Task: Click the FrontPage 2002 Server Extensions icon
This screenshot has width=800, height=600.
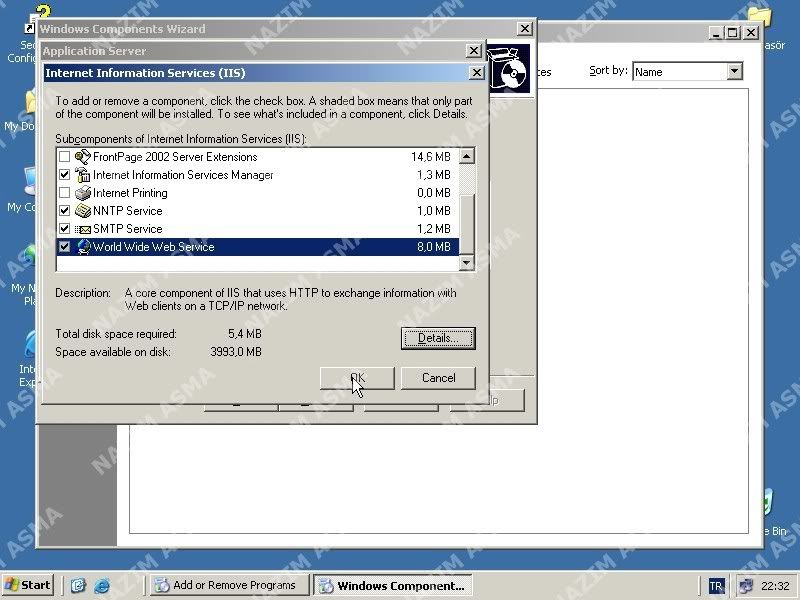Action: tap(83, 157)
